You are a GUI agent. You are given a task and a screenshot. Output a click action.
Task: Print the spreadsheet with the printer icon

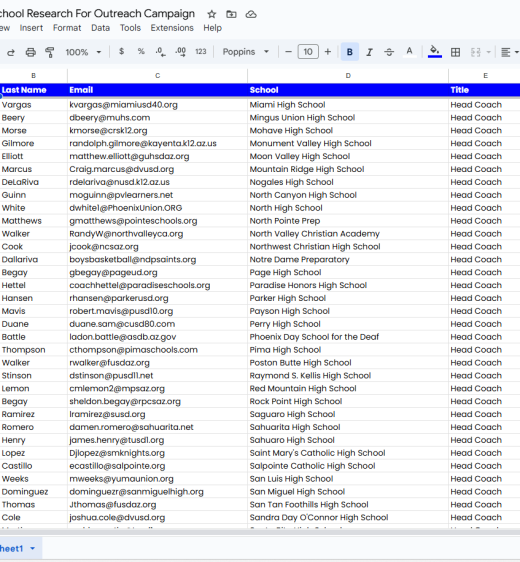coord(31,52)
